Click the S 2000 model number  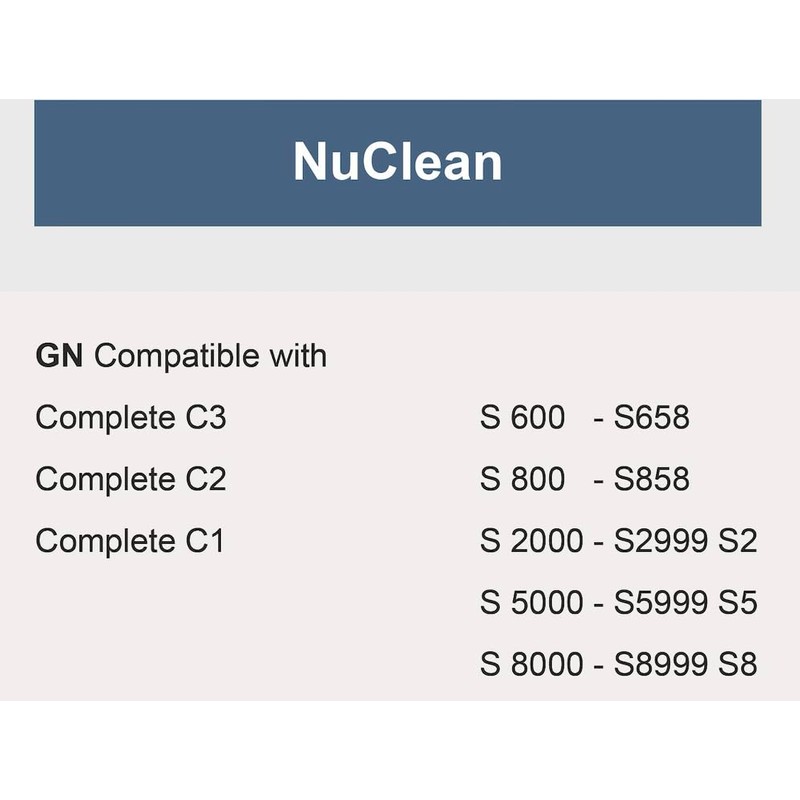[531, 541]
